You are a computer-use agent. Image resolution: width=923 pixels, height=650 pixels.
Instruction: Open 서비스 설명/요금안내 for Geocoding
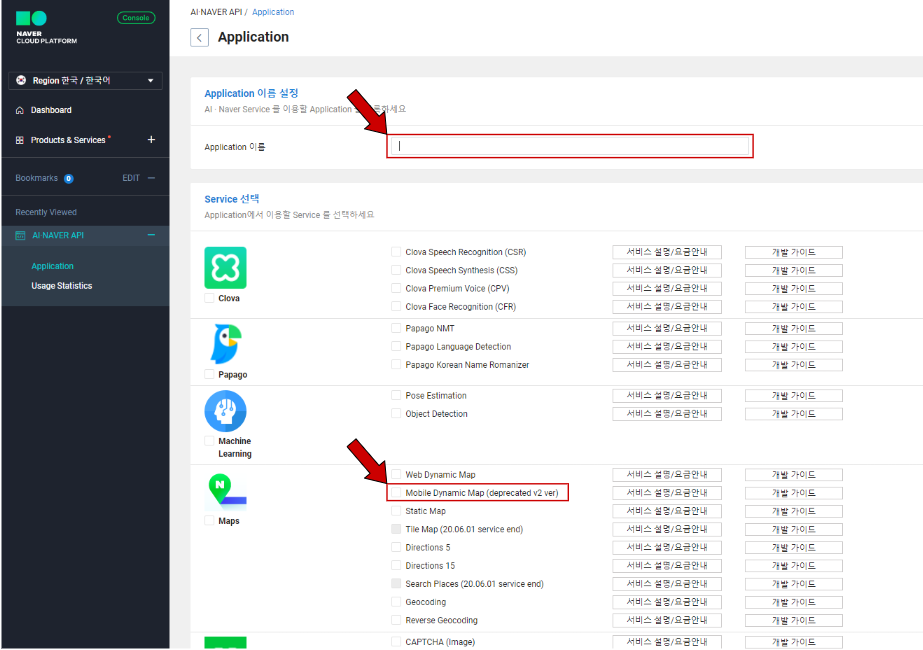click(x=667, y=602)
